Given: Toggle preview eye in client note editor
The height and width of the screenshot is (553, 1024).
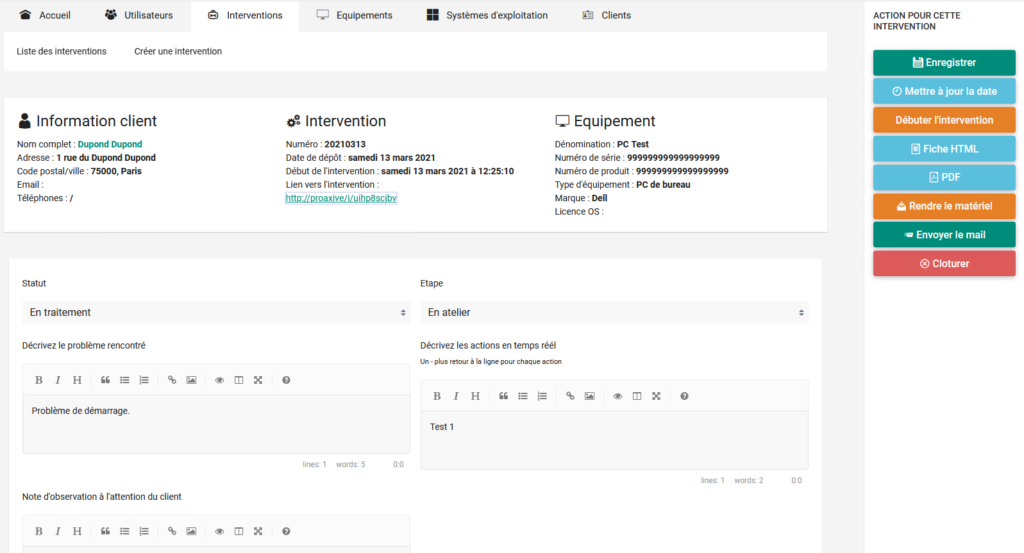Looking at the screenshot, I should point(220,531).
